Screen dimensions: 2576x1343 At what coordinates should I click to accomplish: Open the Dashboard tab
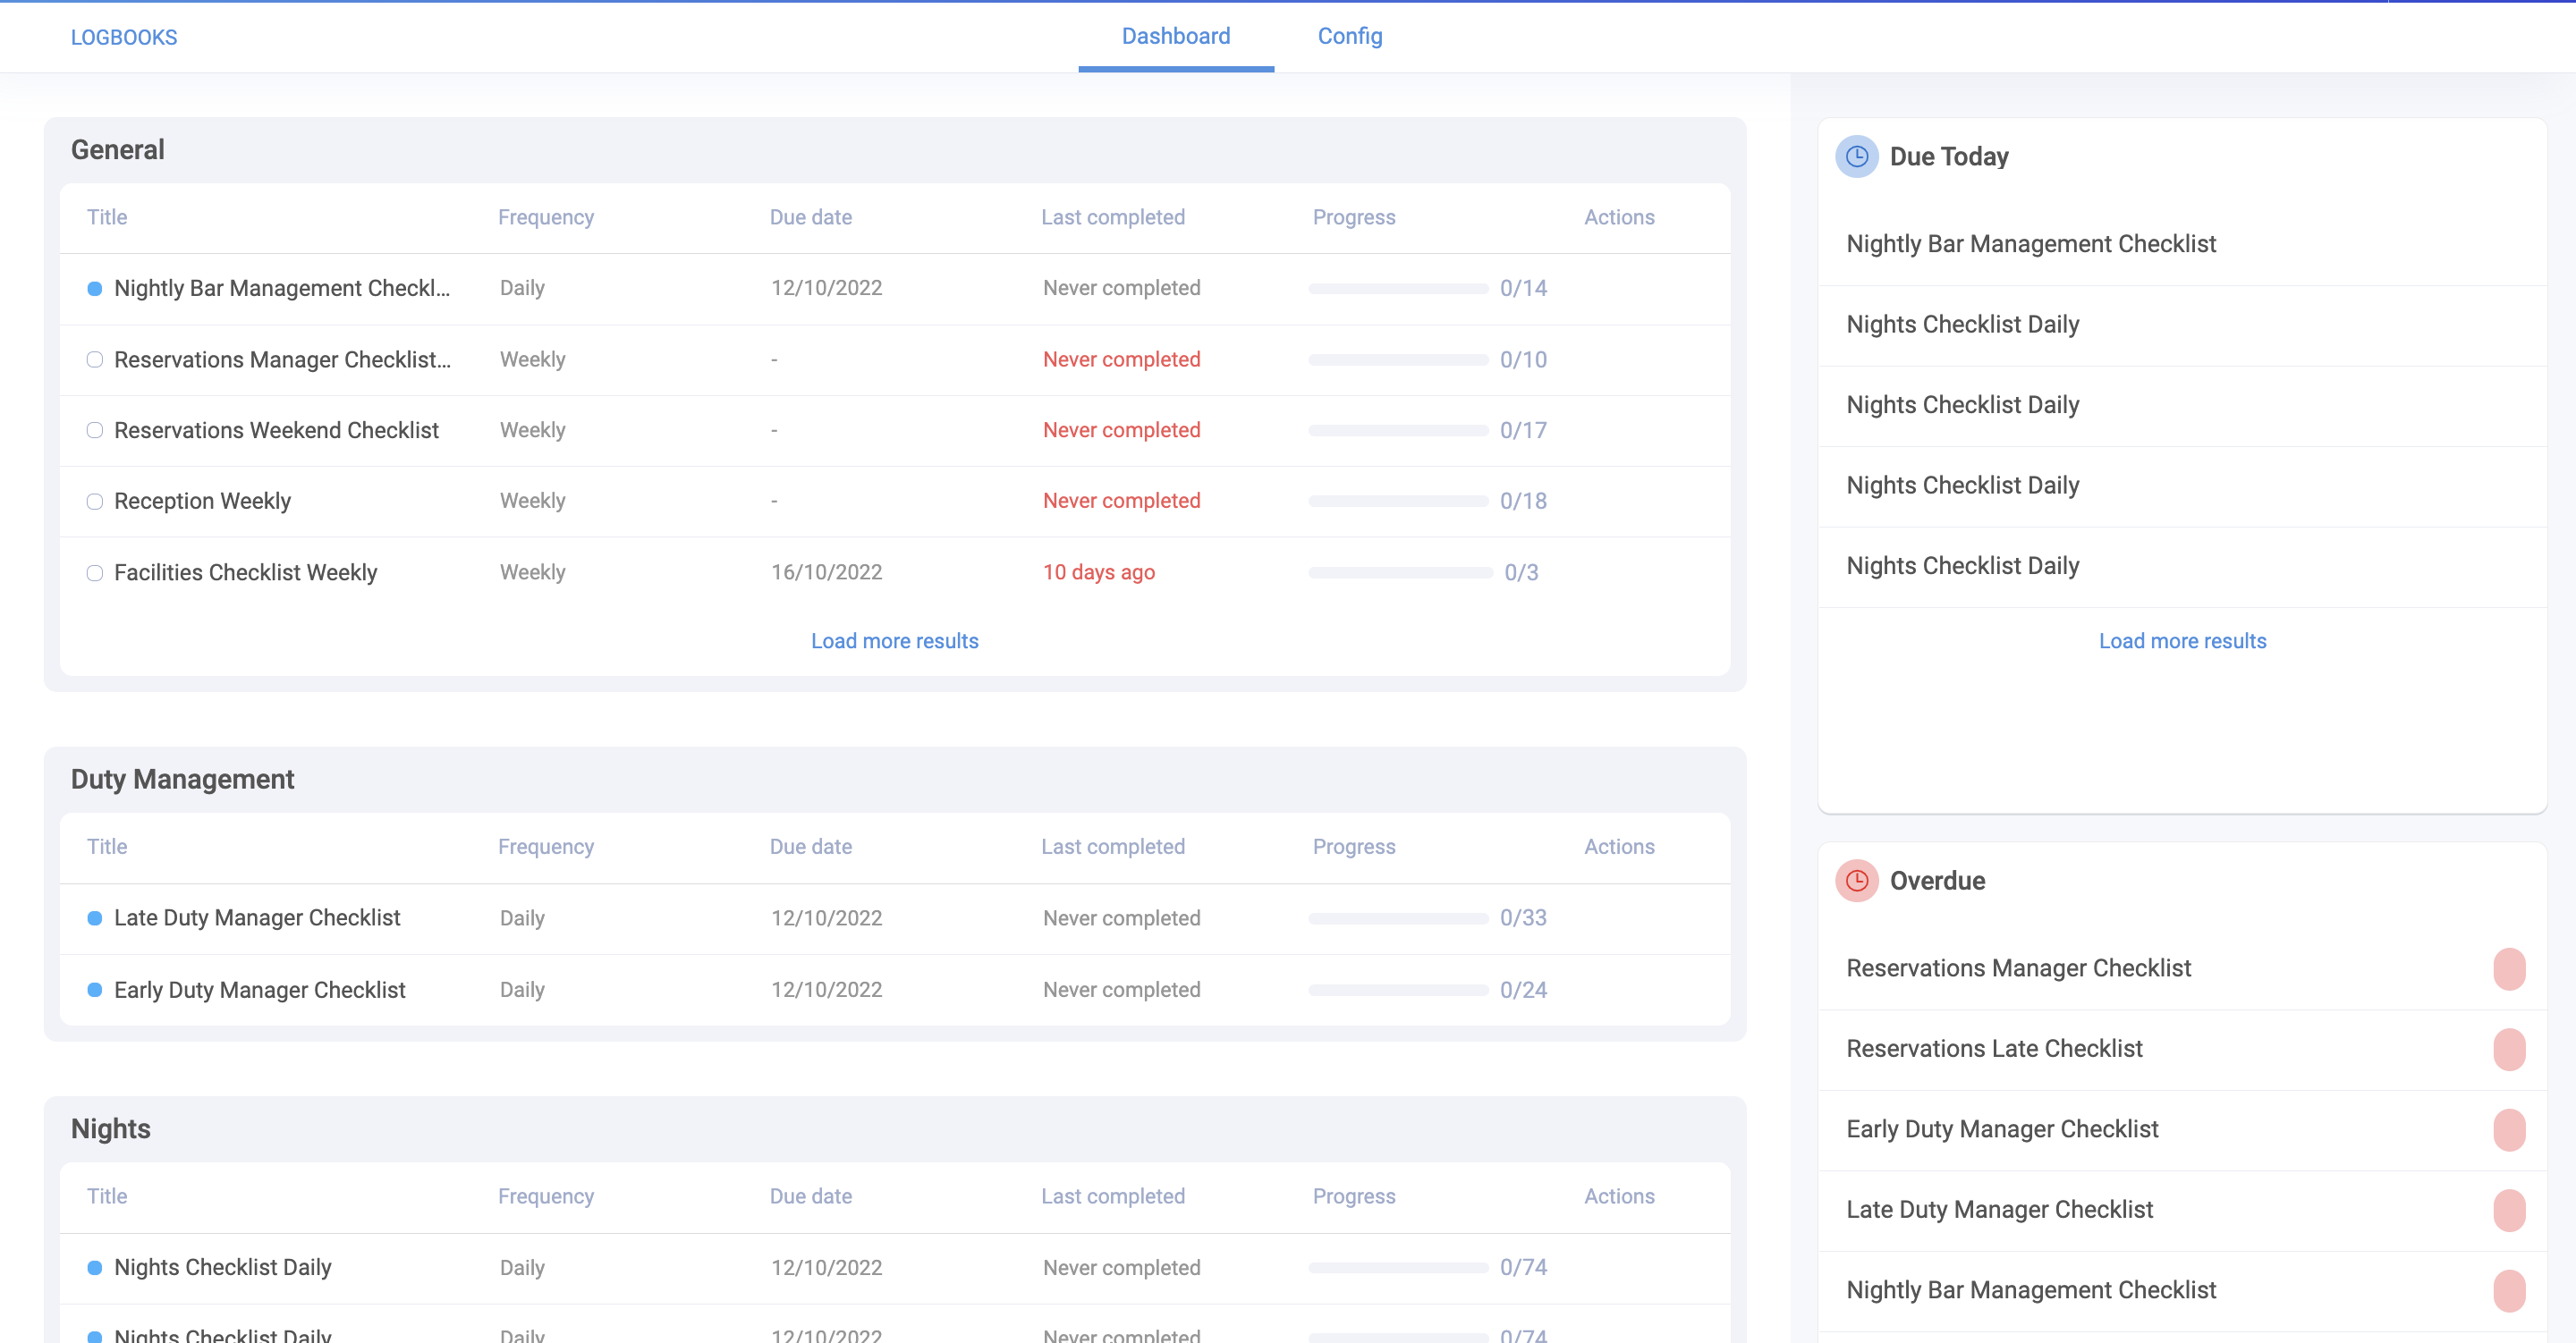pyautogui.click(x=1176, y=36)
